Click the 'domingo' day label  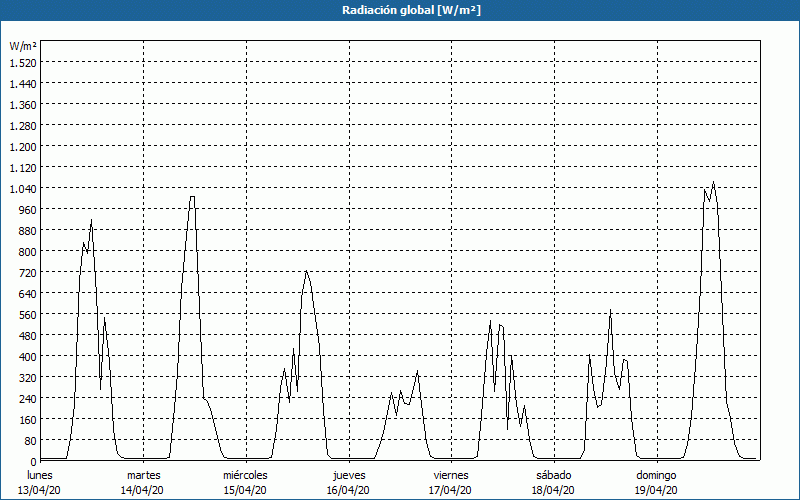(x=656, y=475)
